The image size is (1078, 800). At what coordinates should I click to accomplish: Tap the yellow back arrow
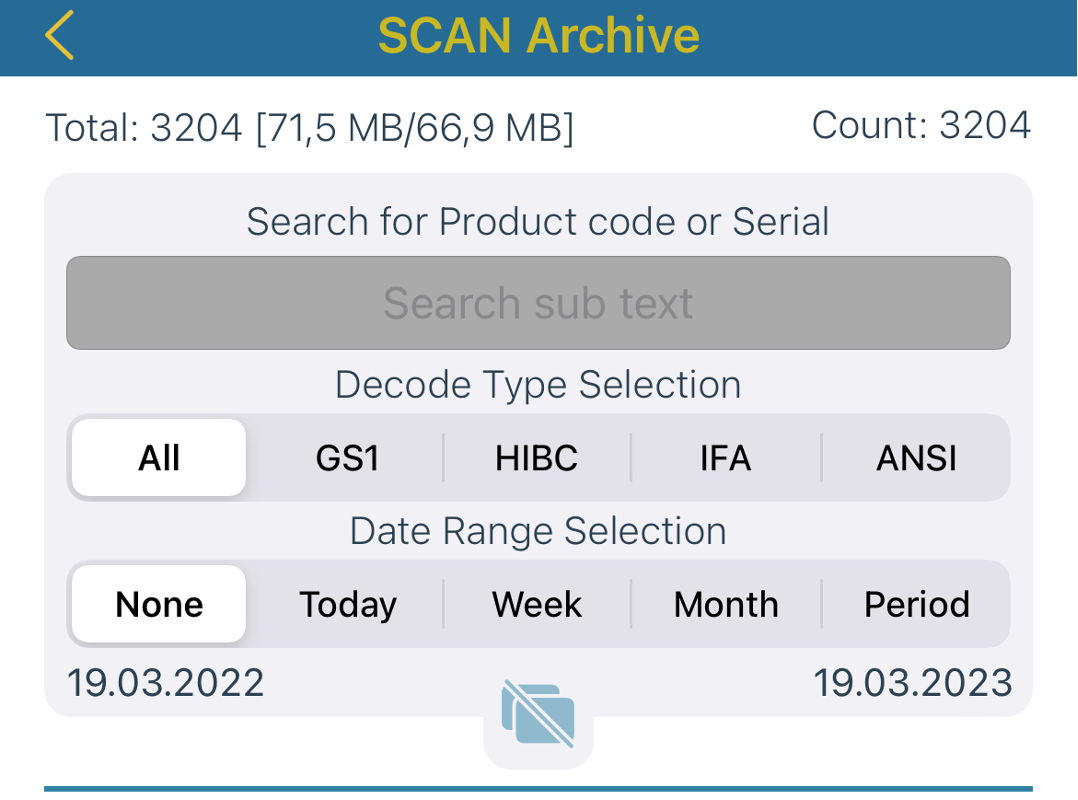click(x=60, y=36)
